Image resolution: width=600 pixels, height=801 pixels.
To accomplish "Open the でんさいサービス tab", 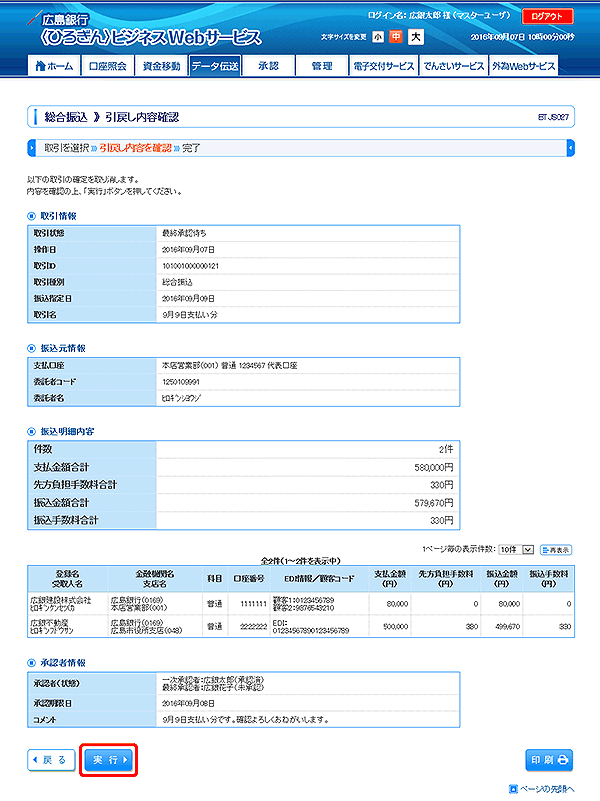I will pos(453,66).
